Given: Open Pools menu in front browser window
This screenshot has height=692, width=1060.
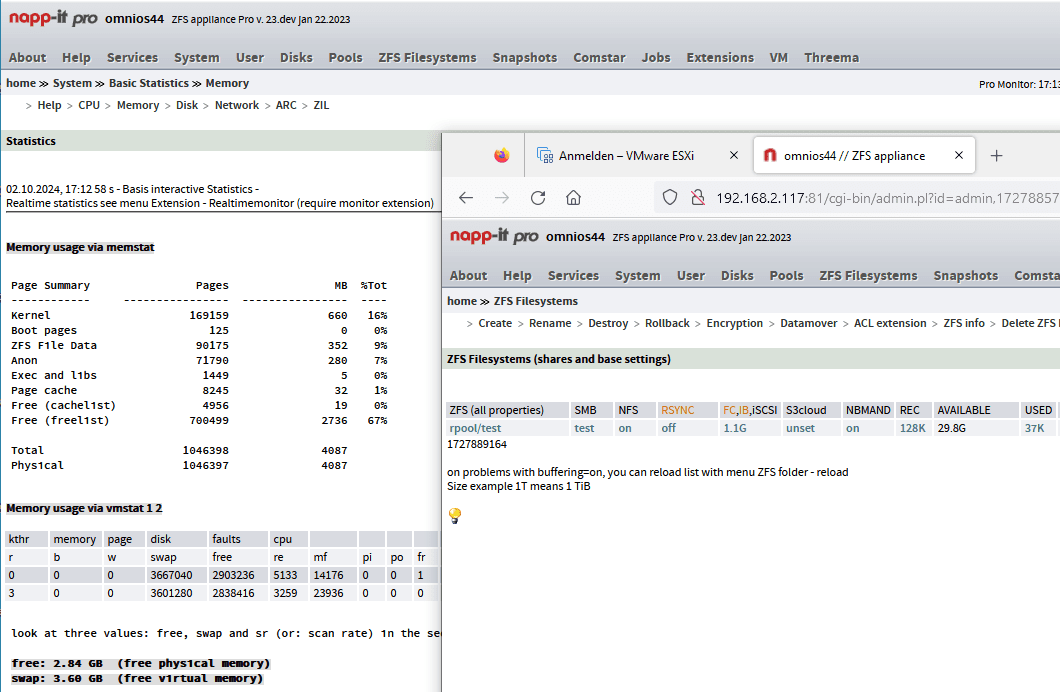Looking at the screenshot, I should coord(786,276).
